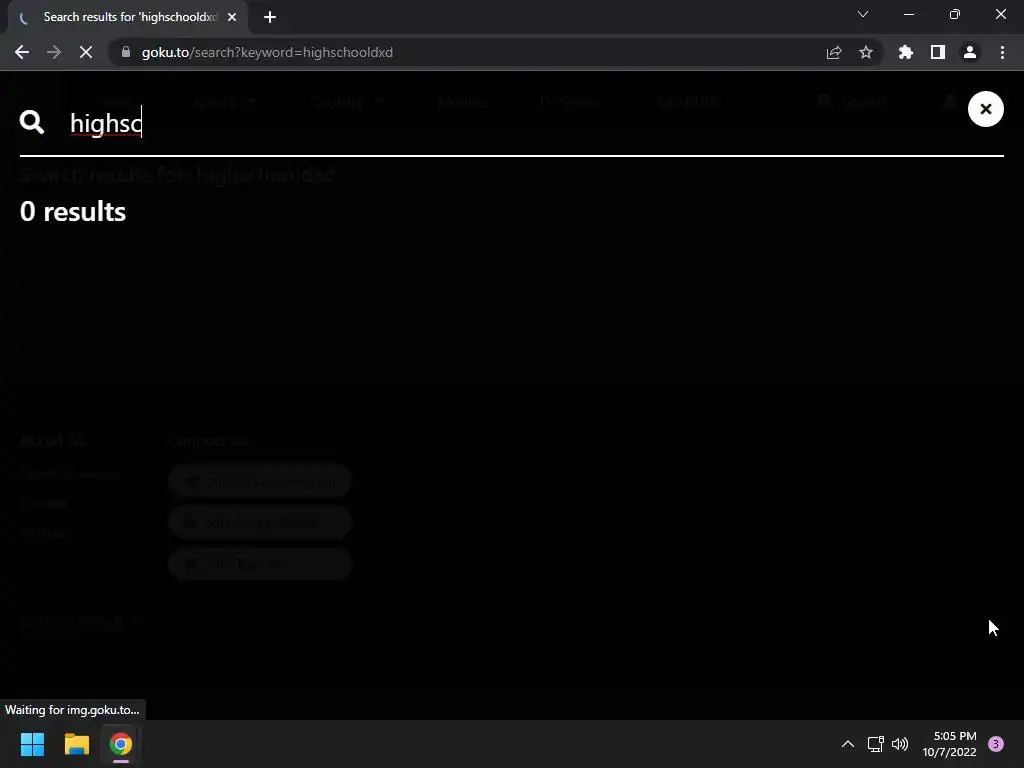
Task: Restore down the Chrome window
Action: 955,14
